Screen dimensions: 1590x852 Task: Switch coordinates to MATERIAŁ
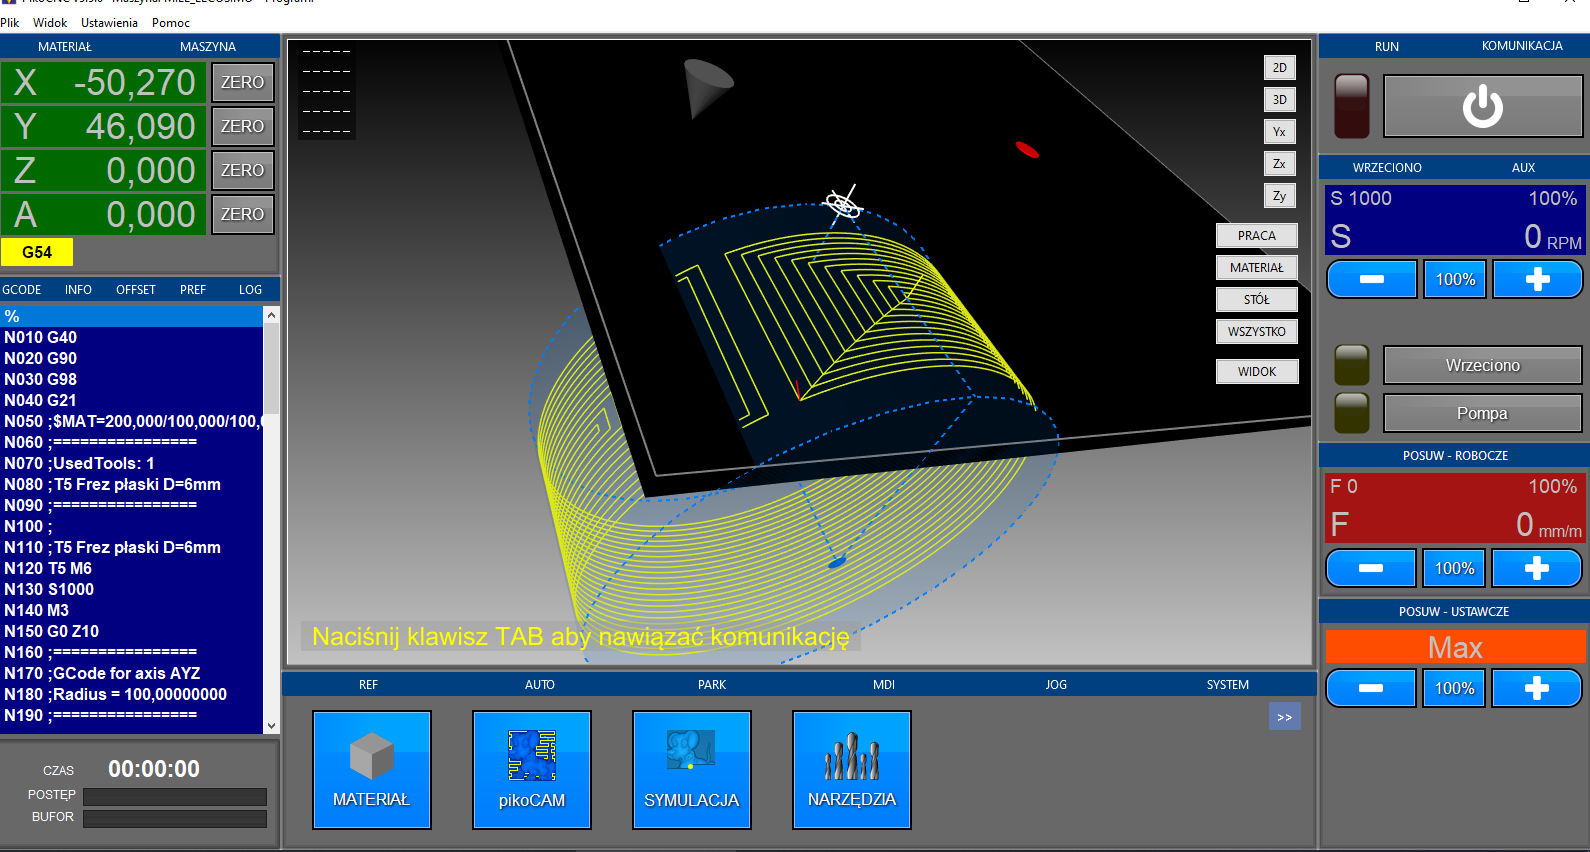click(x=65, y=47)
